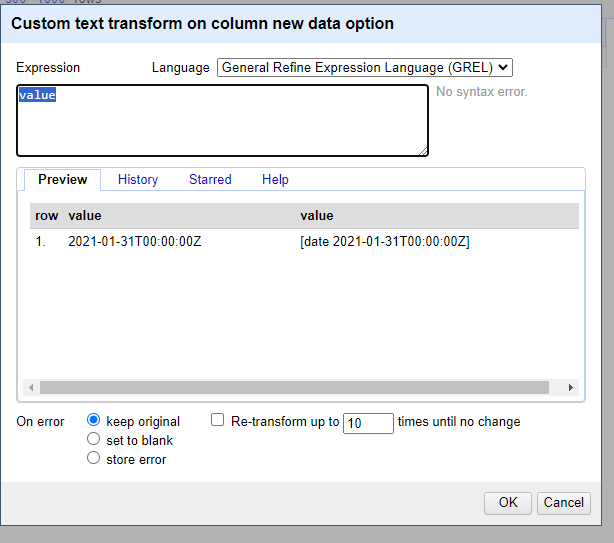Click the original value 2021-01-31T00:00:00Z cell
614x543 pixels.
[135, 242]
